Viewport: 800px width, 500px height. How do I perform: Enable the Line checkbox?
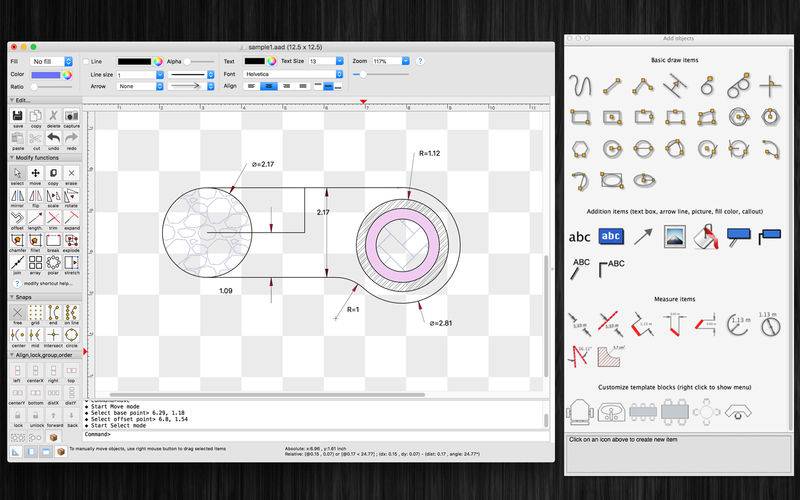86,61
